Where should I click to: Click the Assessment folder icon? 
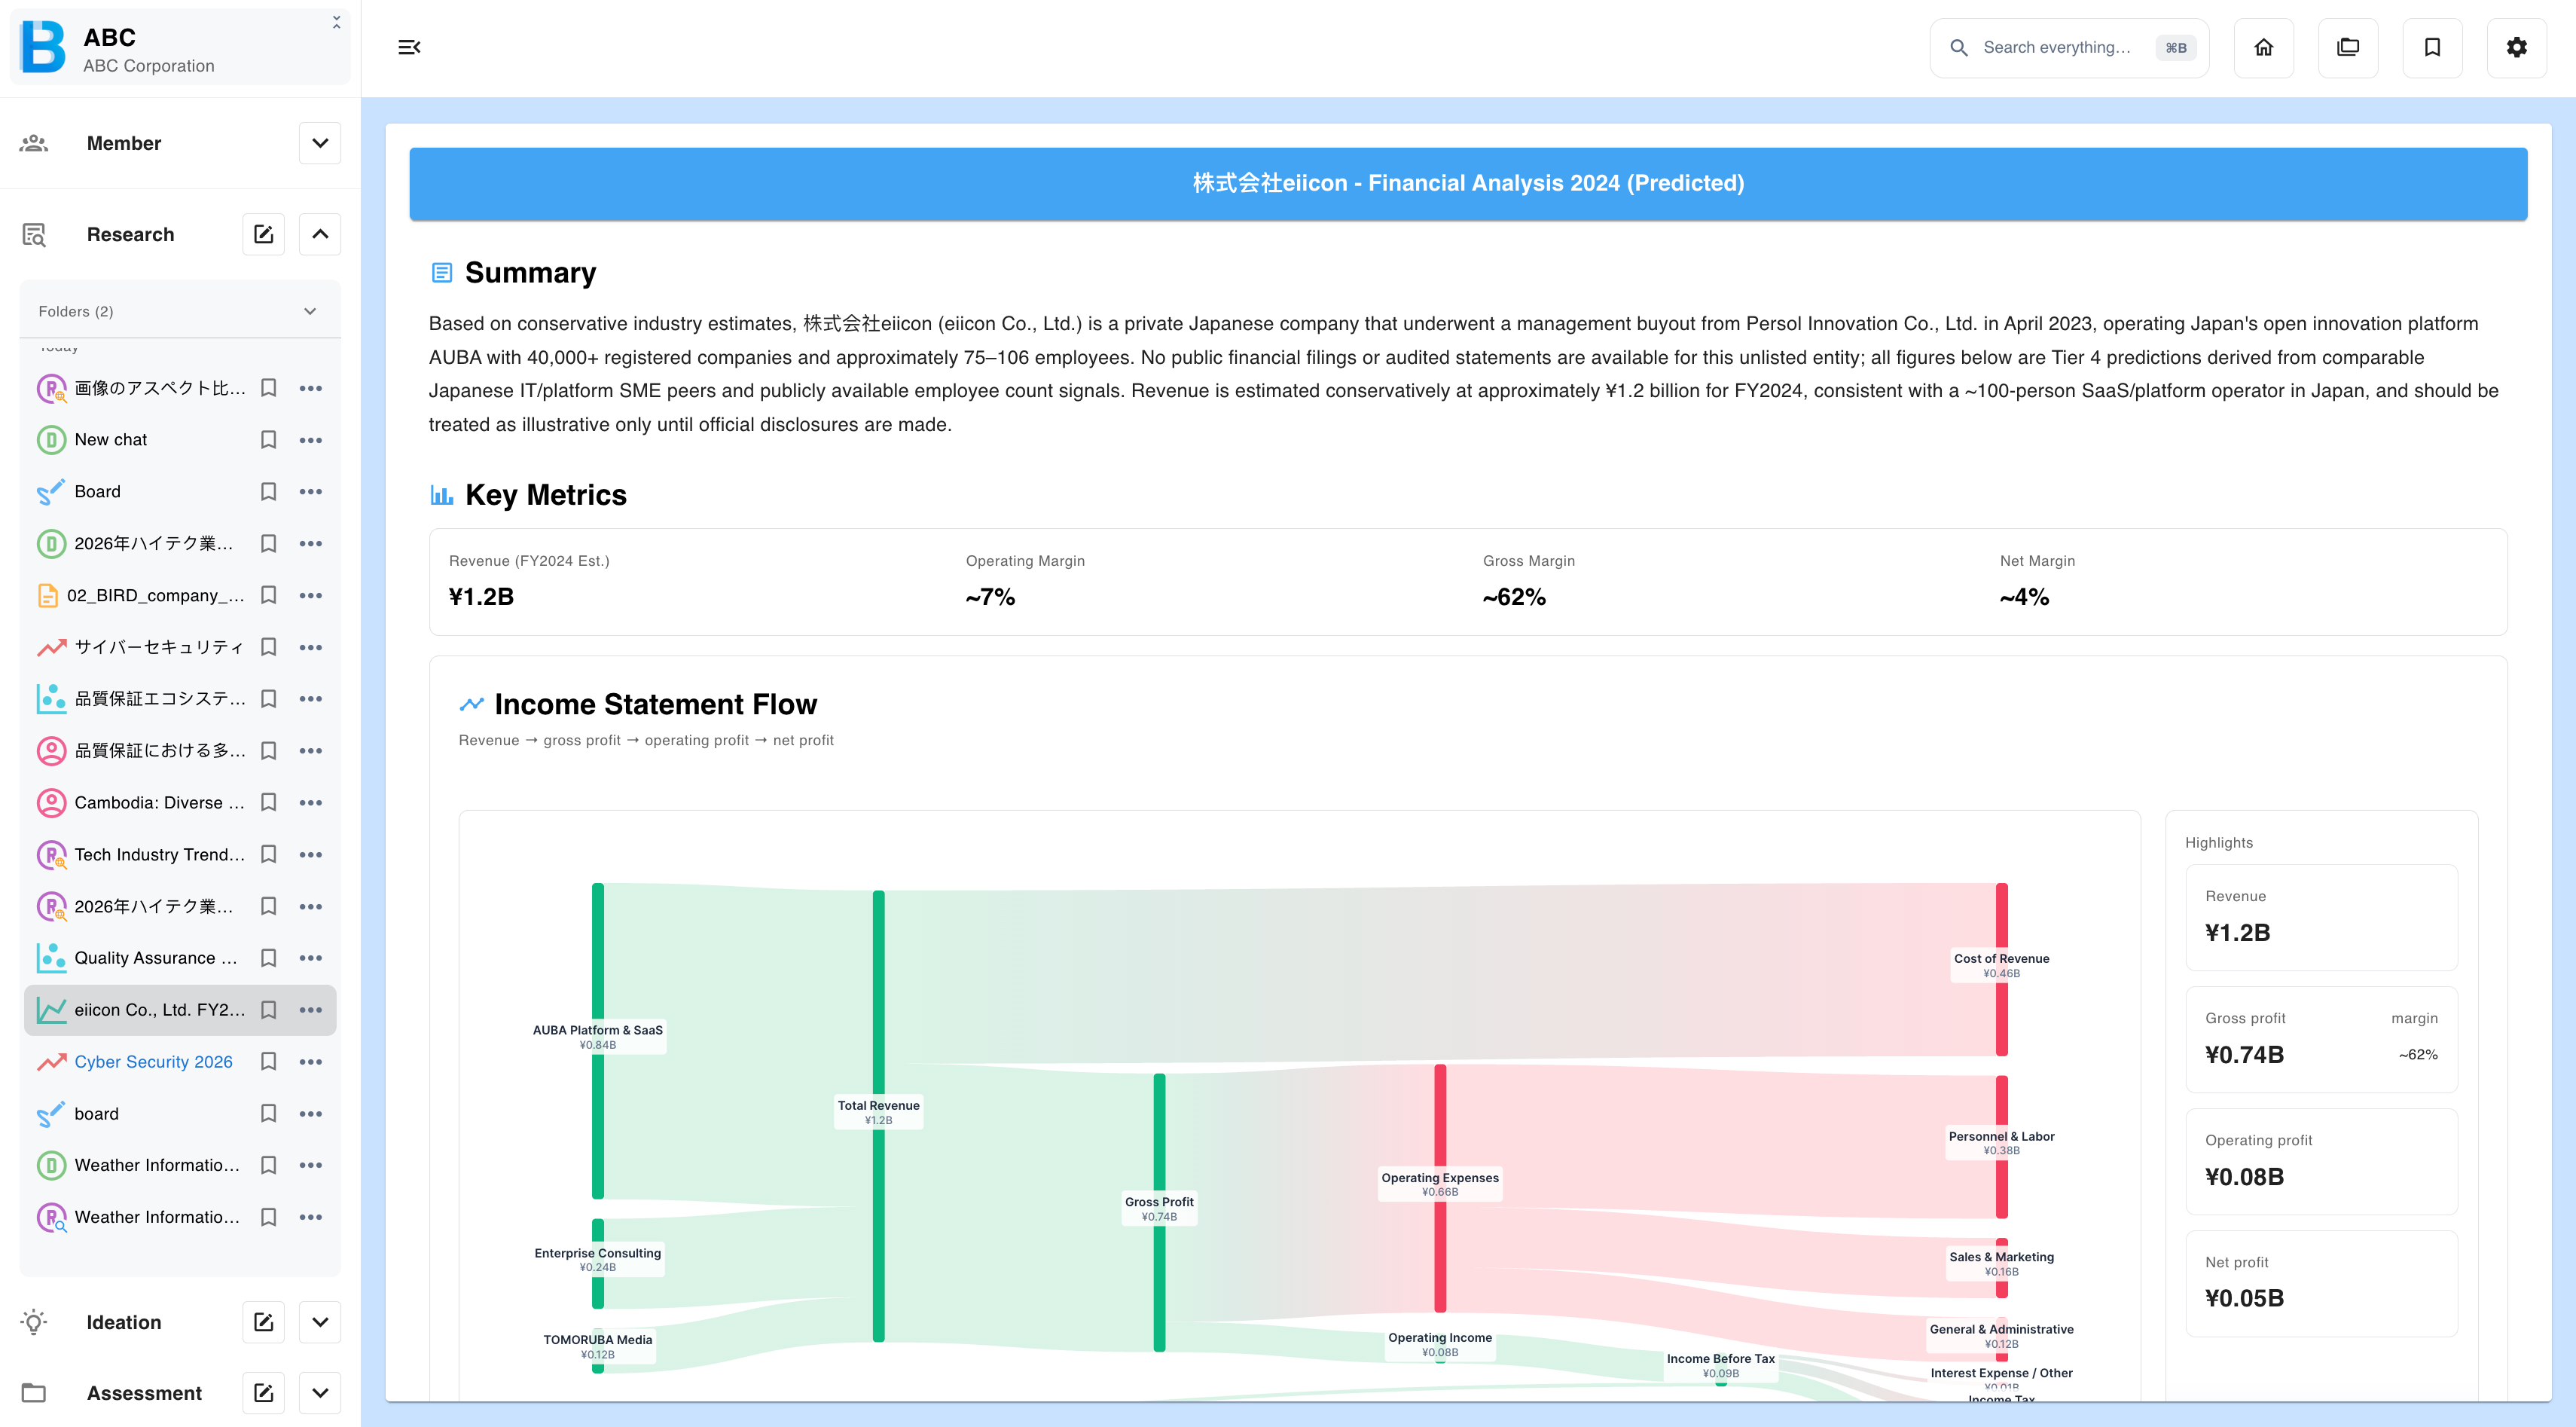tap(34, 1393)
